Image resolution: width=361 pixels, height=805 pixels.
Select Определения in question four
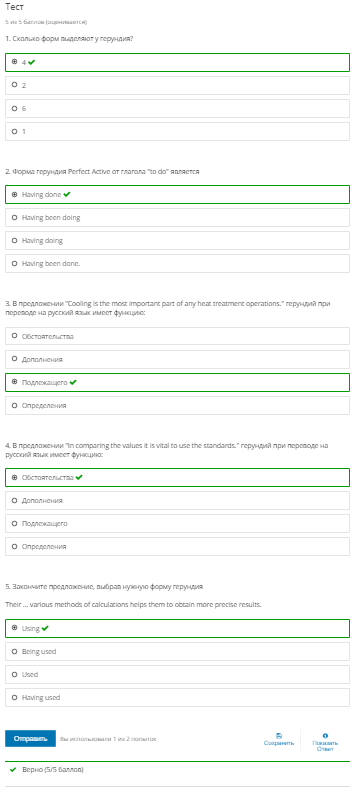[x=177, y=547]
